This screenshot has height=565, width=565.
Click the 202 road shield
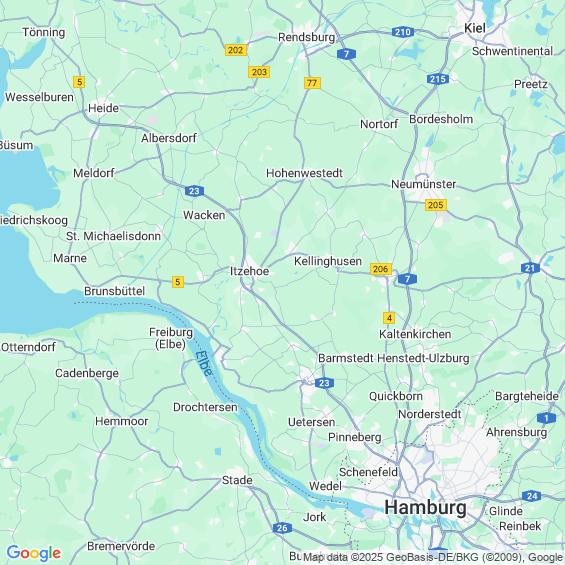coord(236,50)
